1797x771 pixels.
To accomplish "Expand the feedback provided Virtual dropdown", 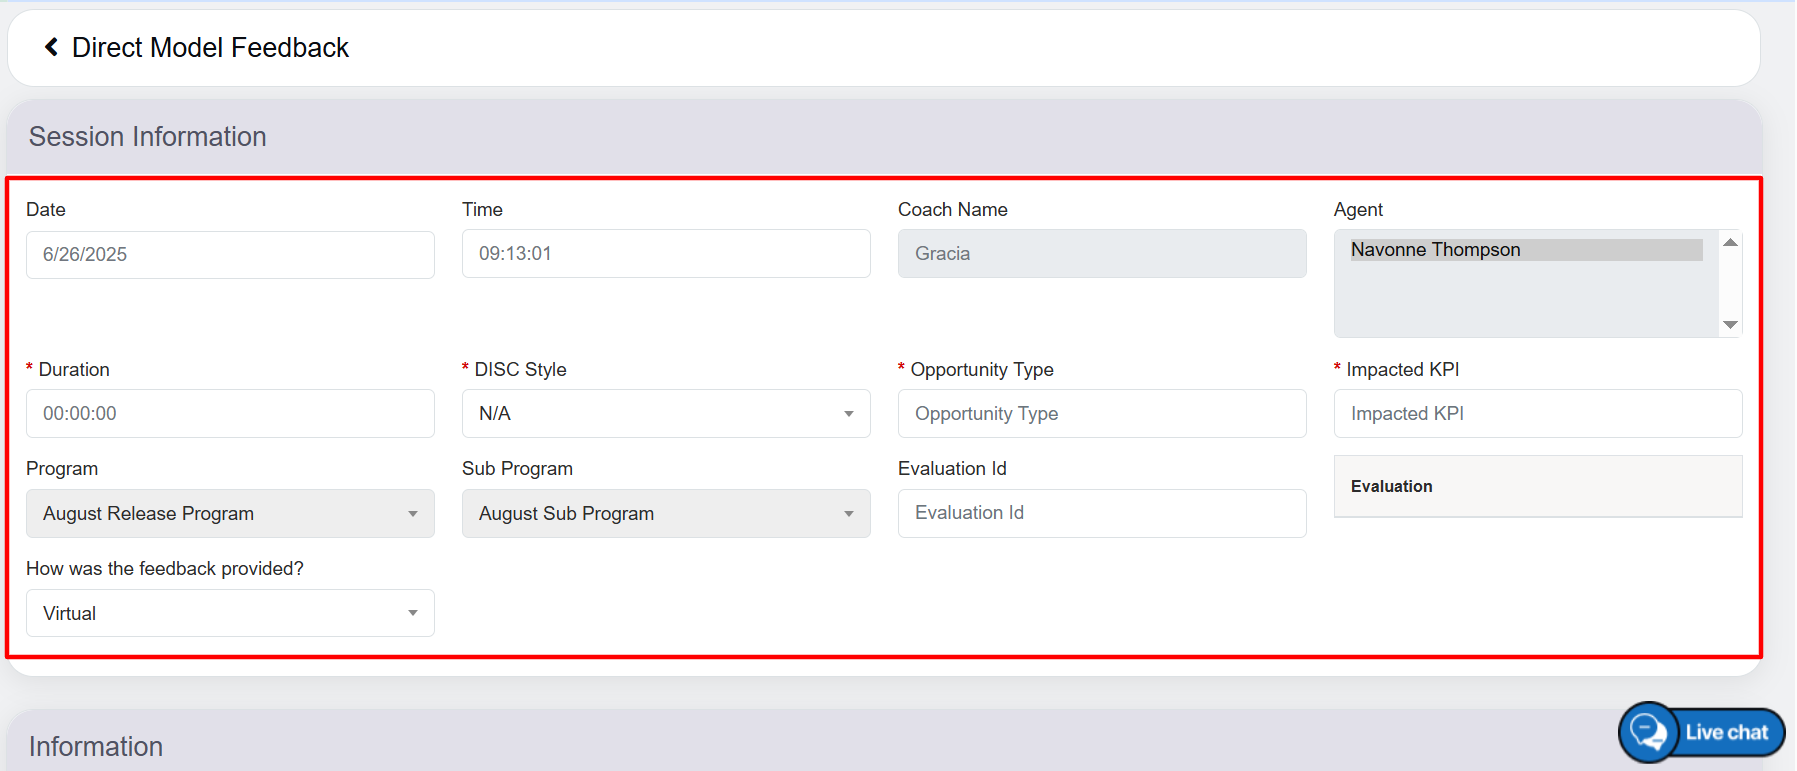I will coord(230,614).
